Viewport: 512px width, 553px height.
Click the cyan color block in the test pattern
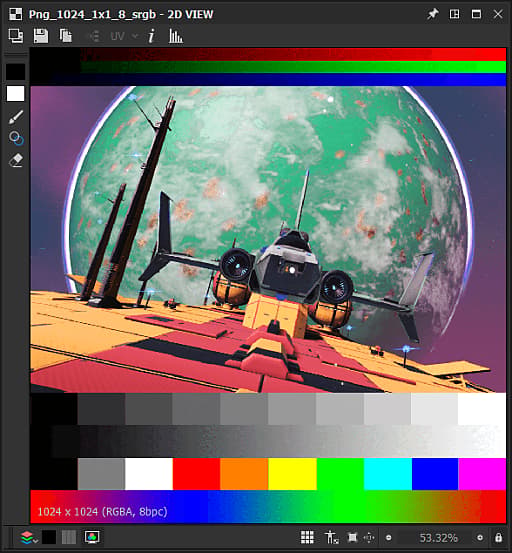click(x=388, y=474)
